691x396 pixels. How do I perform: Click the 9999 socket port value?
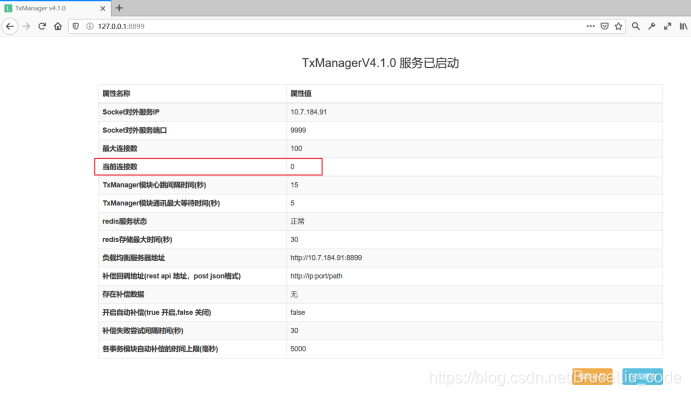[x=298, y=130]
